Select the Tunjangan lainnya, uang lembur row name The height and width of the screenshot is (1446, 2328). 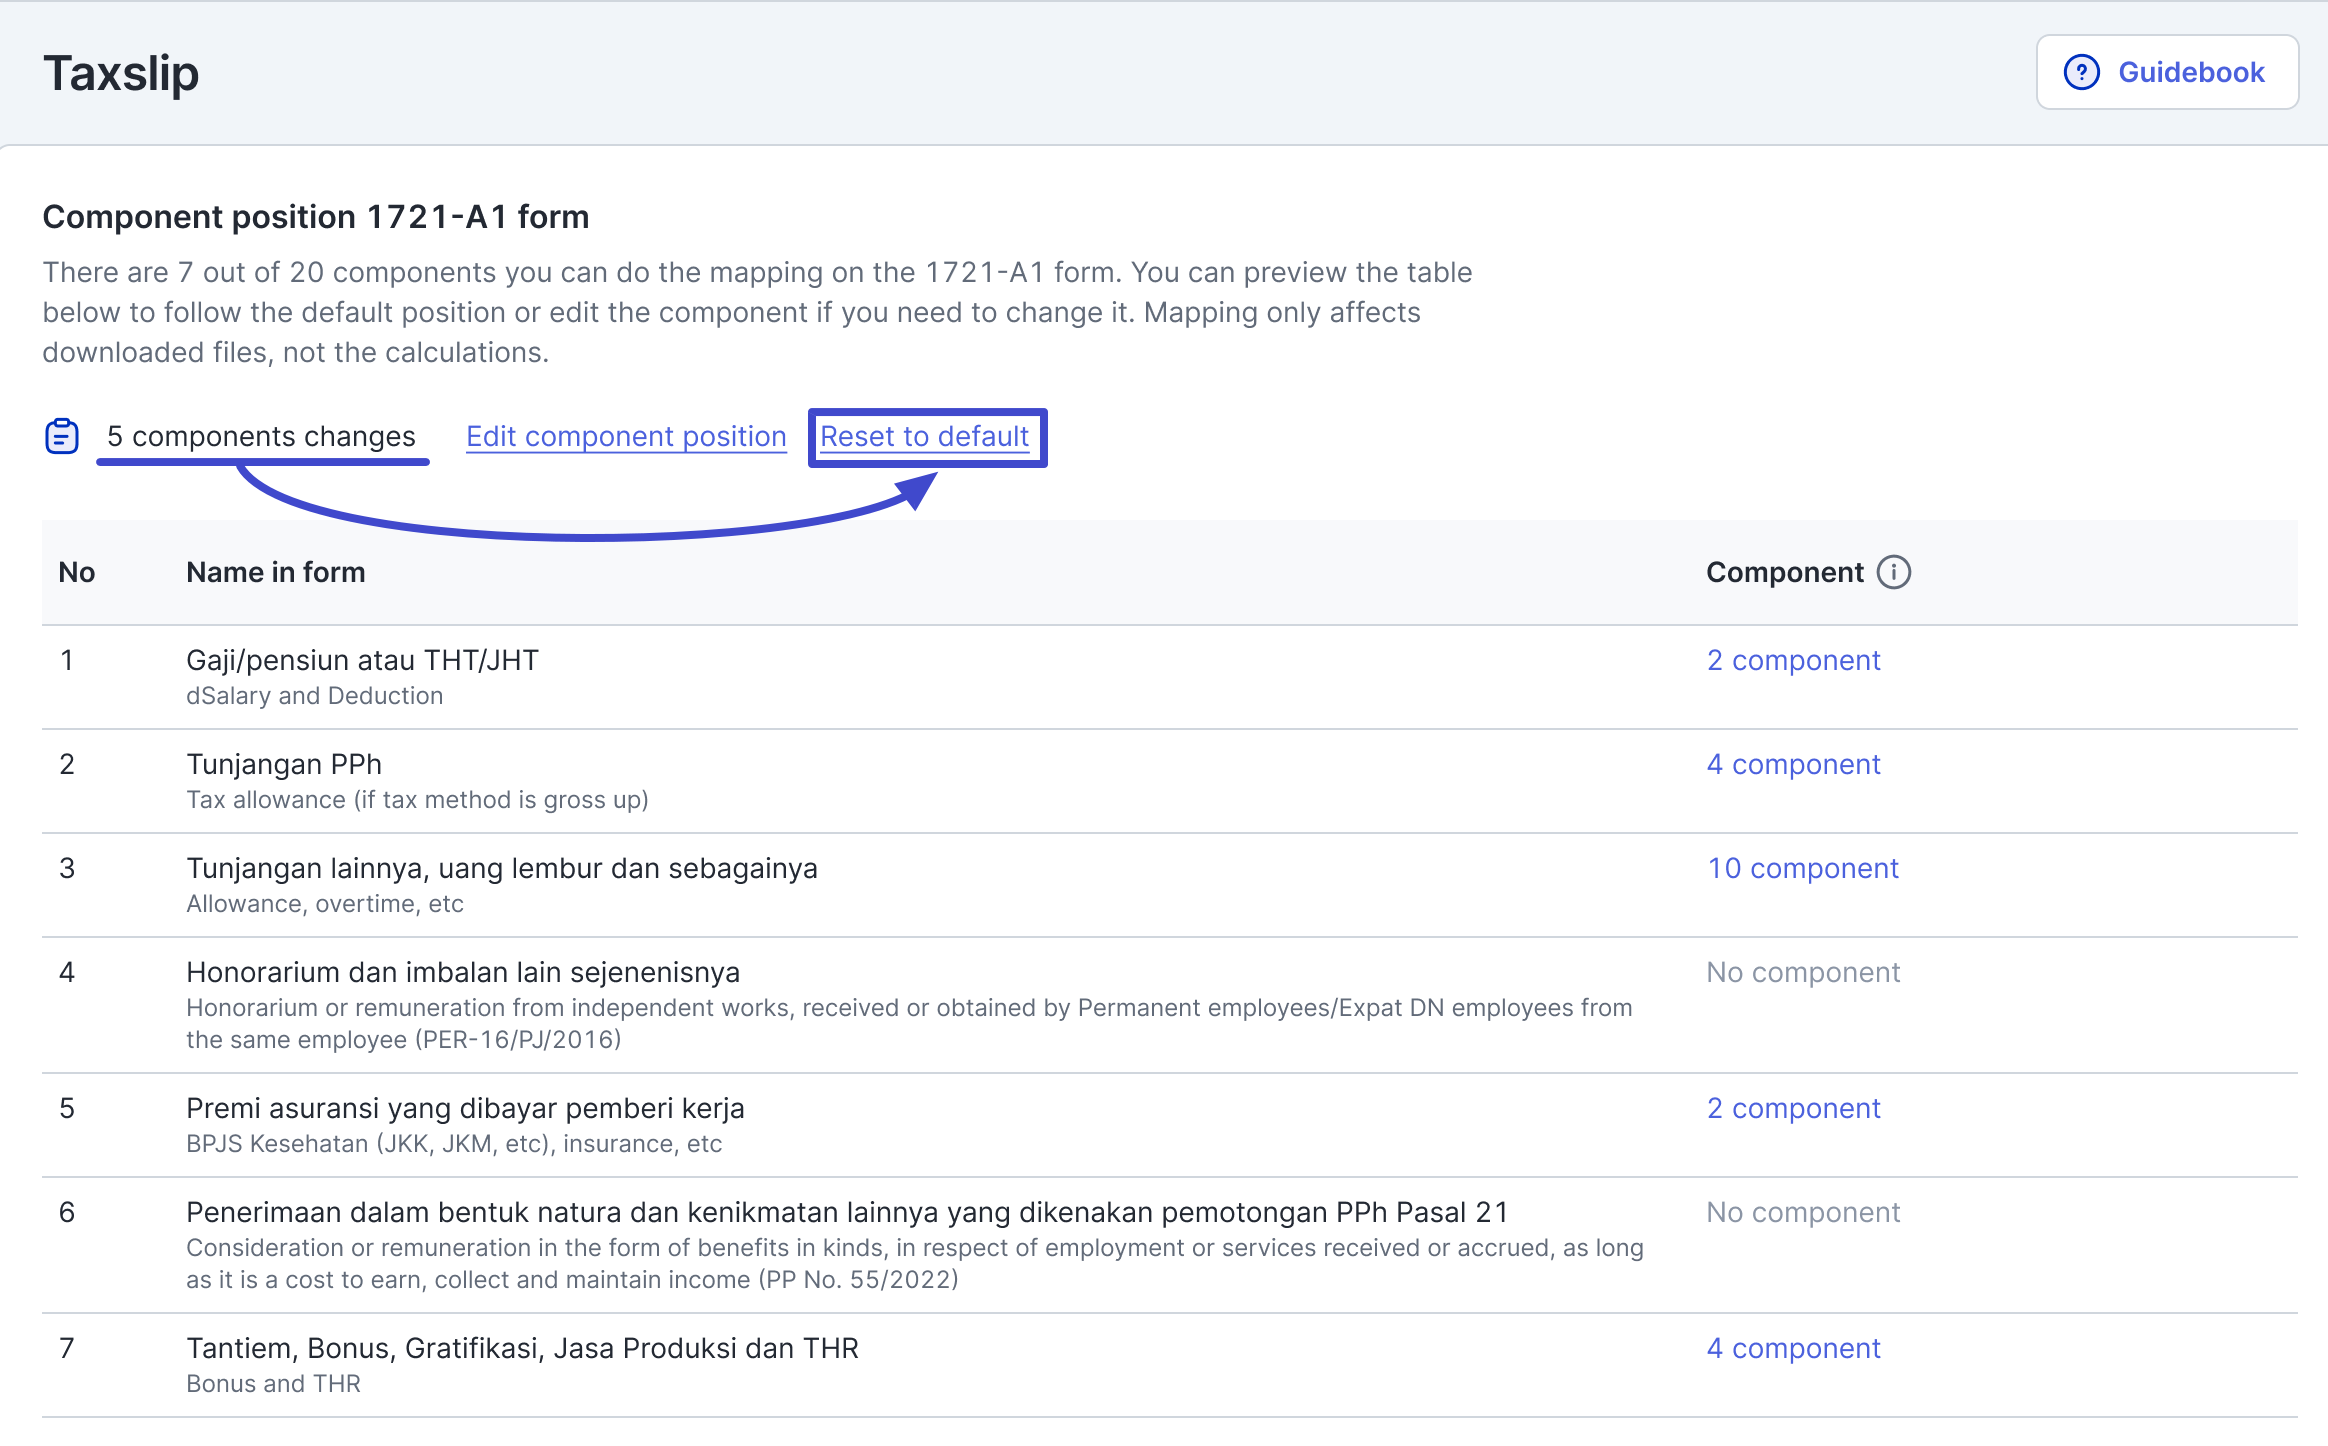tap(501, 868)
